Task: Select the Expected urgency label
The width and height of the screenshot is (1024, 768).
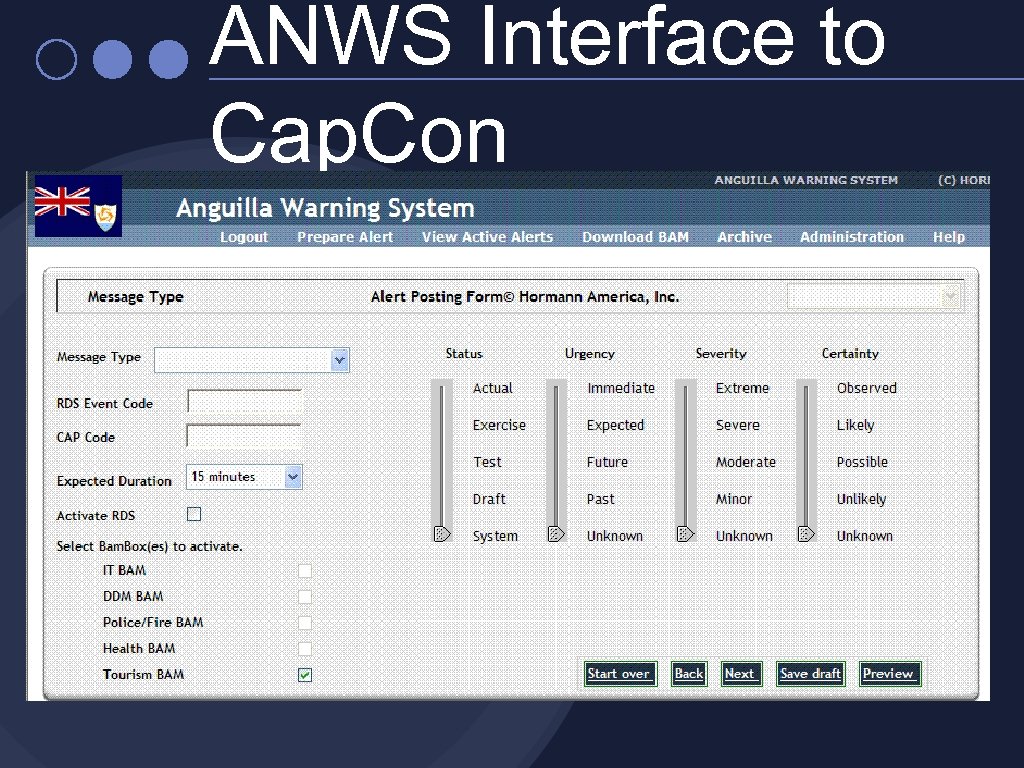Action: pyautogui.click(x=615, y=425)
